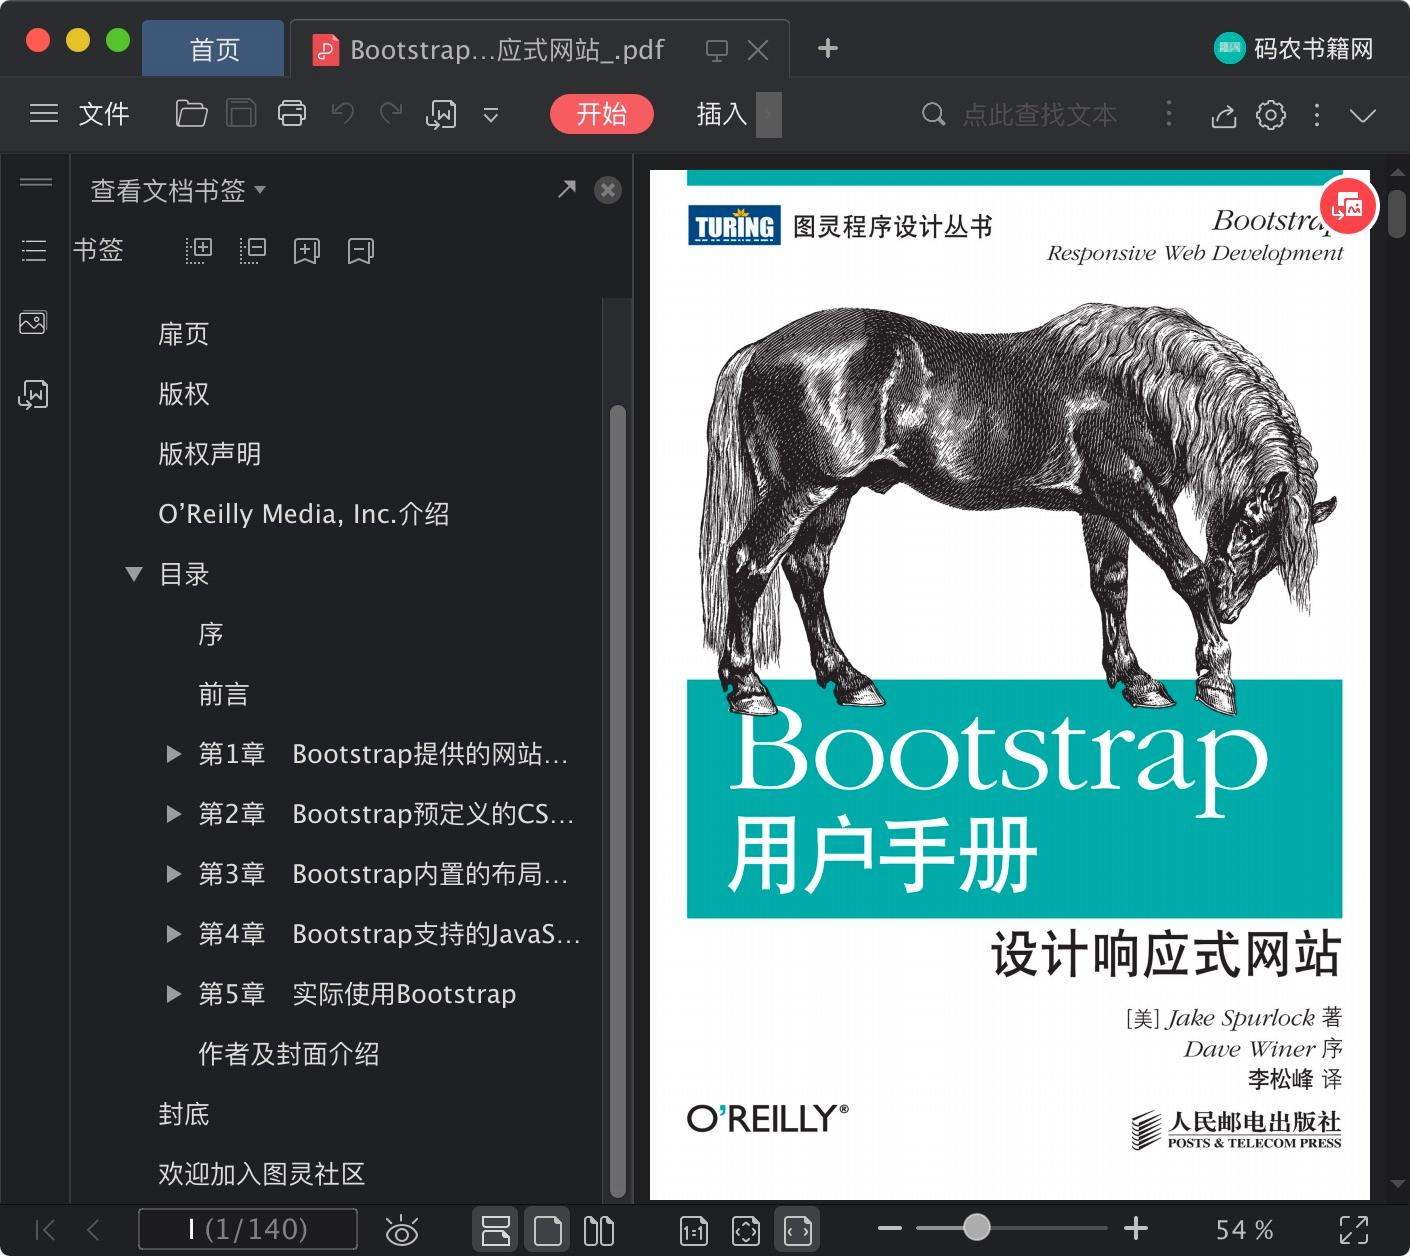Open the quick access toolbar dropdown arrow
1410x1256 pixels.
pyautogui.click(x=491, y=115)
